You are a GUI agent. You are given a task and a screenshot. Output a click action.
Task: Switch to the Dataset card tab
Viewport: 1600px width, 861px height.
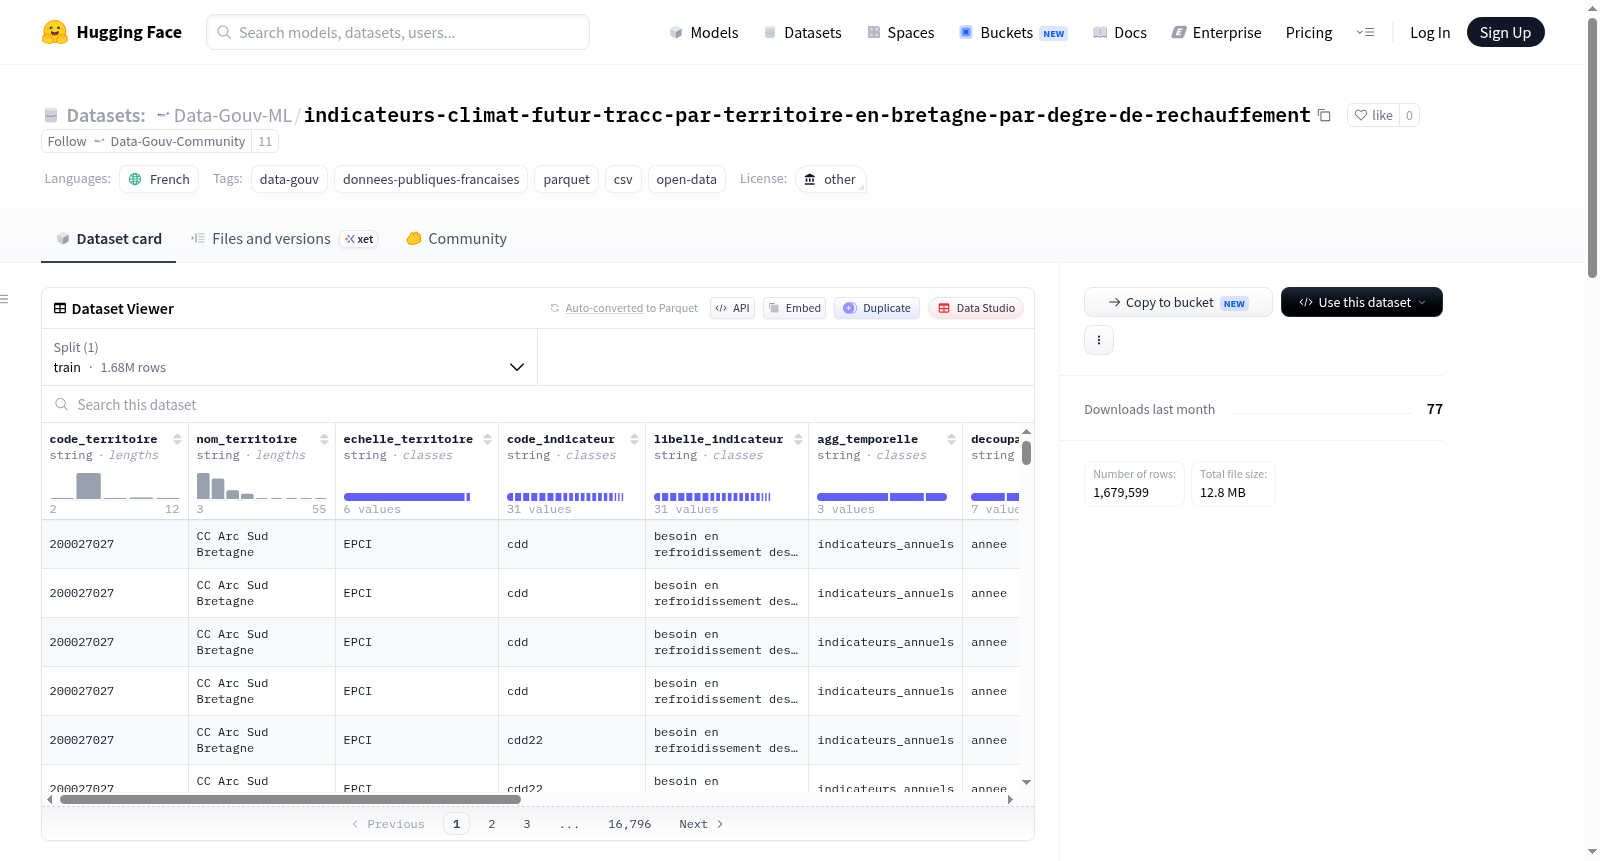(108, 239)
